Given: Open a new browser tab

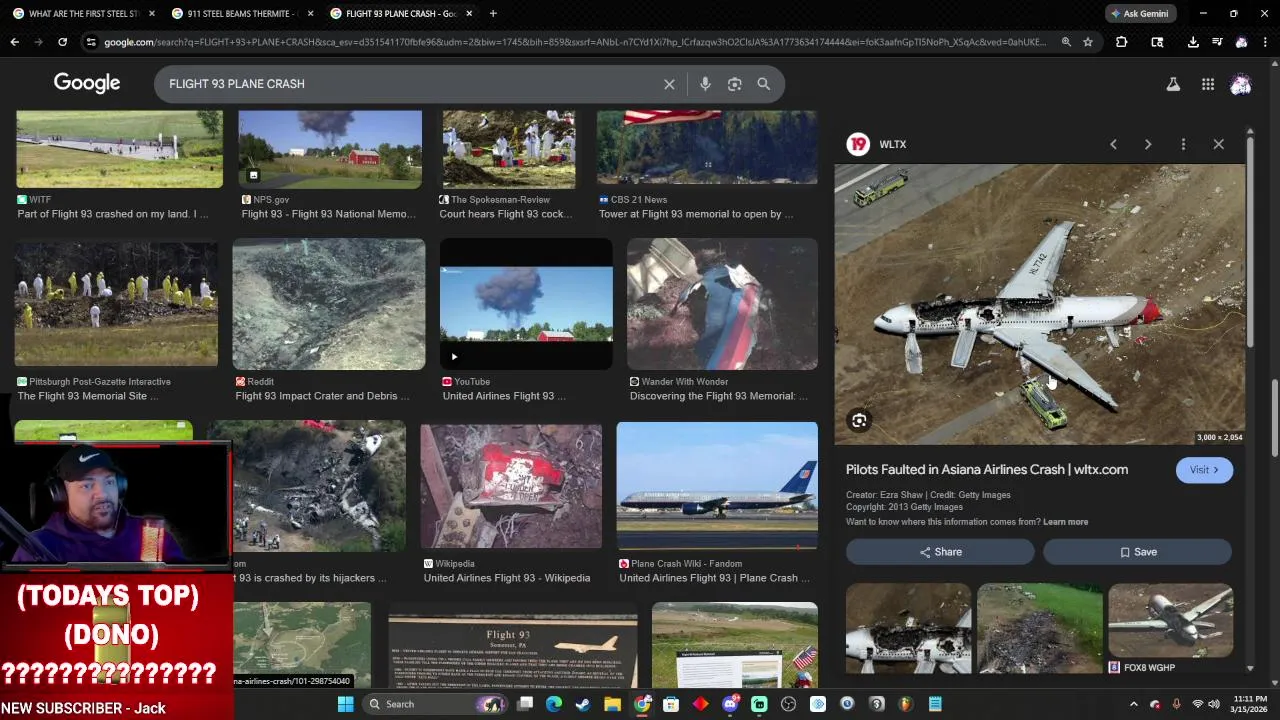Looking at the screenshot, I should coord(493,14).
